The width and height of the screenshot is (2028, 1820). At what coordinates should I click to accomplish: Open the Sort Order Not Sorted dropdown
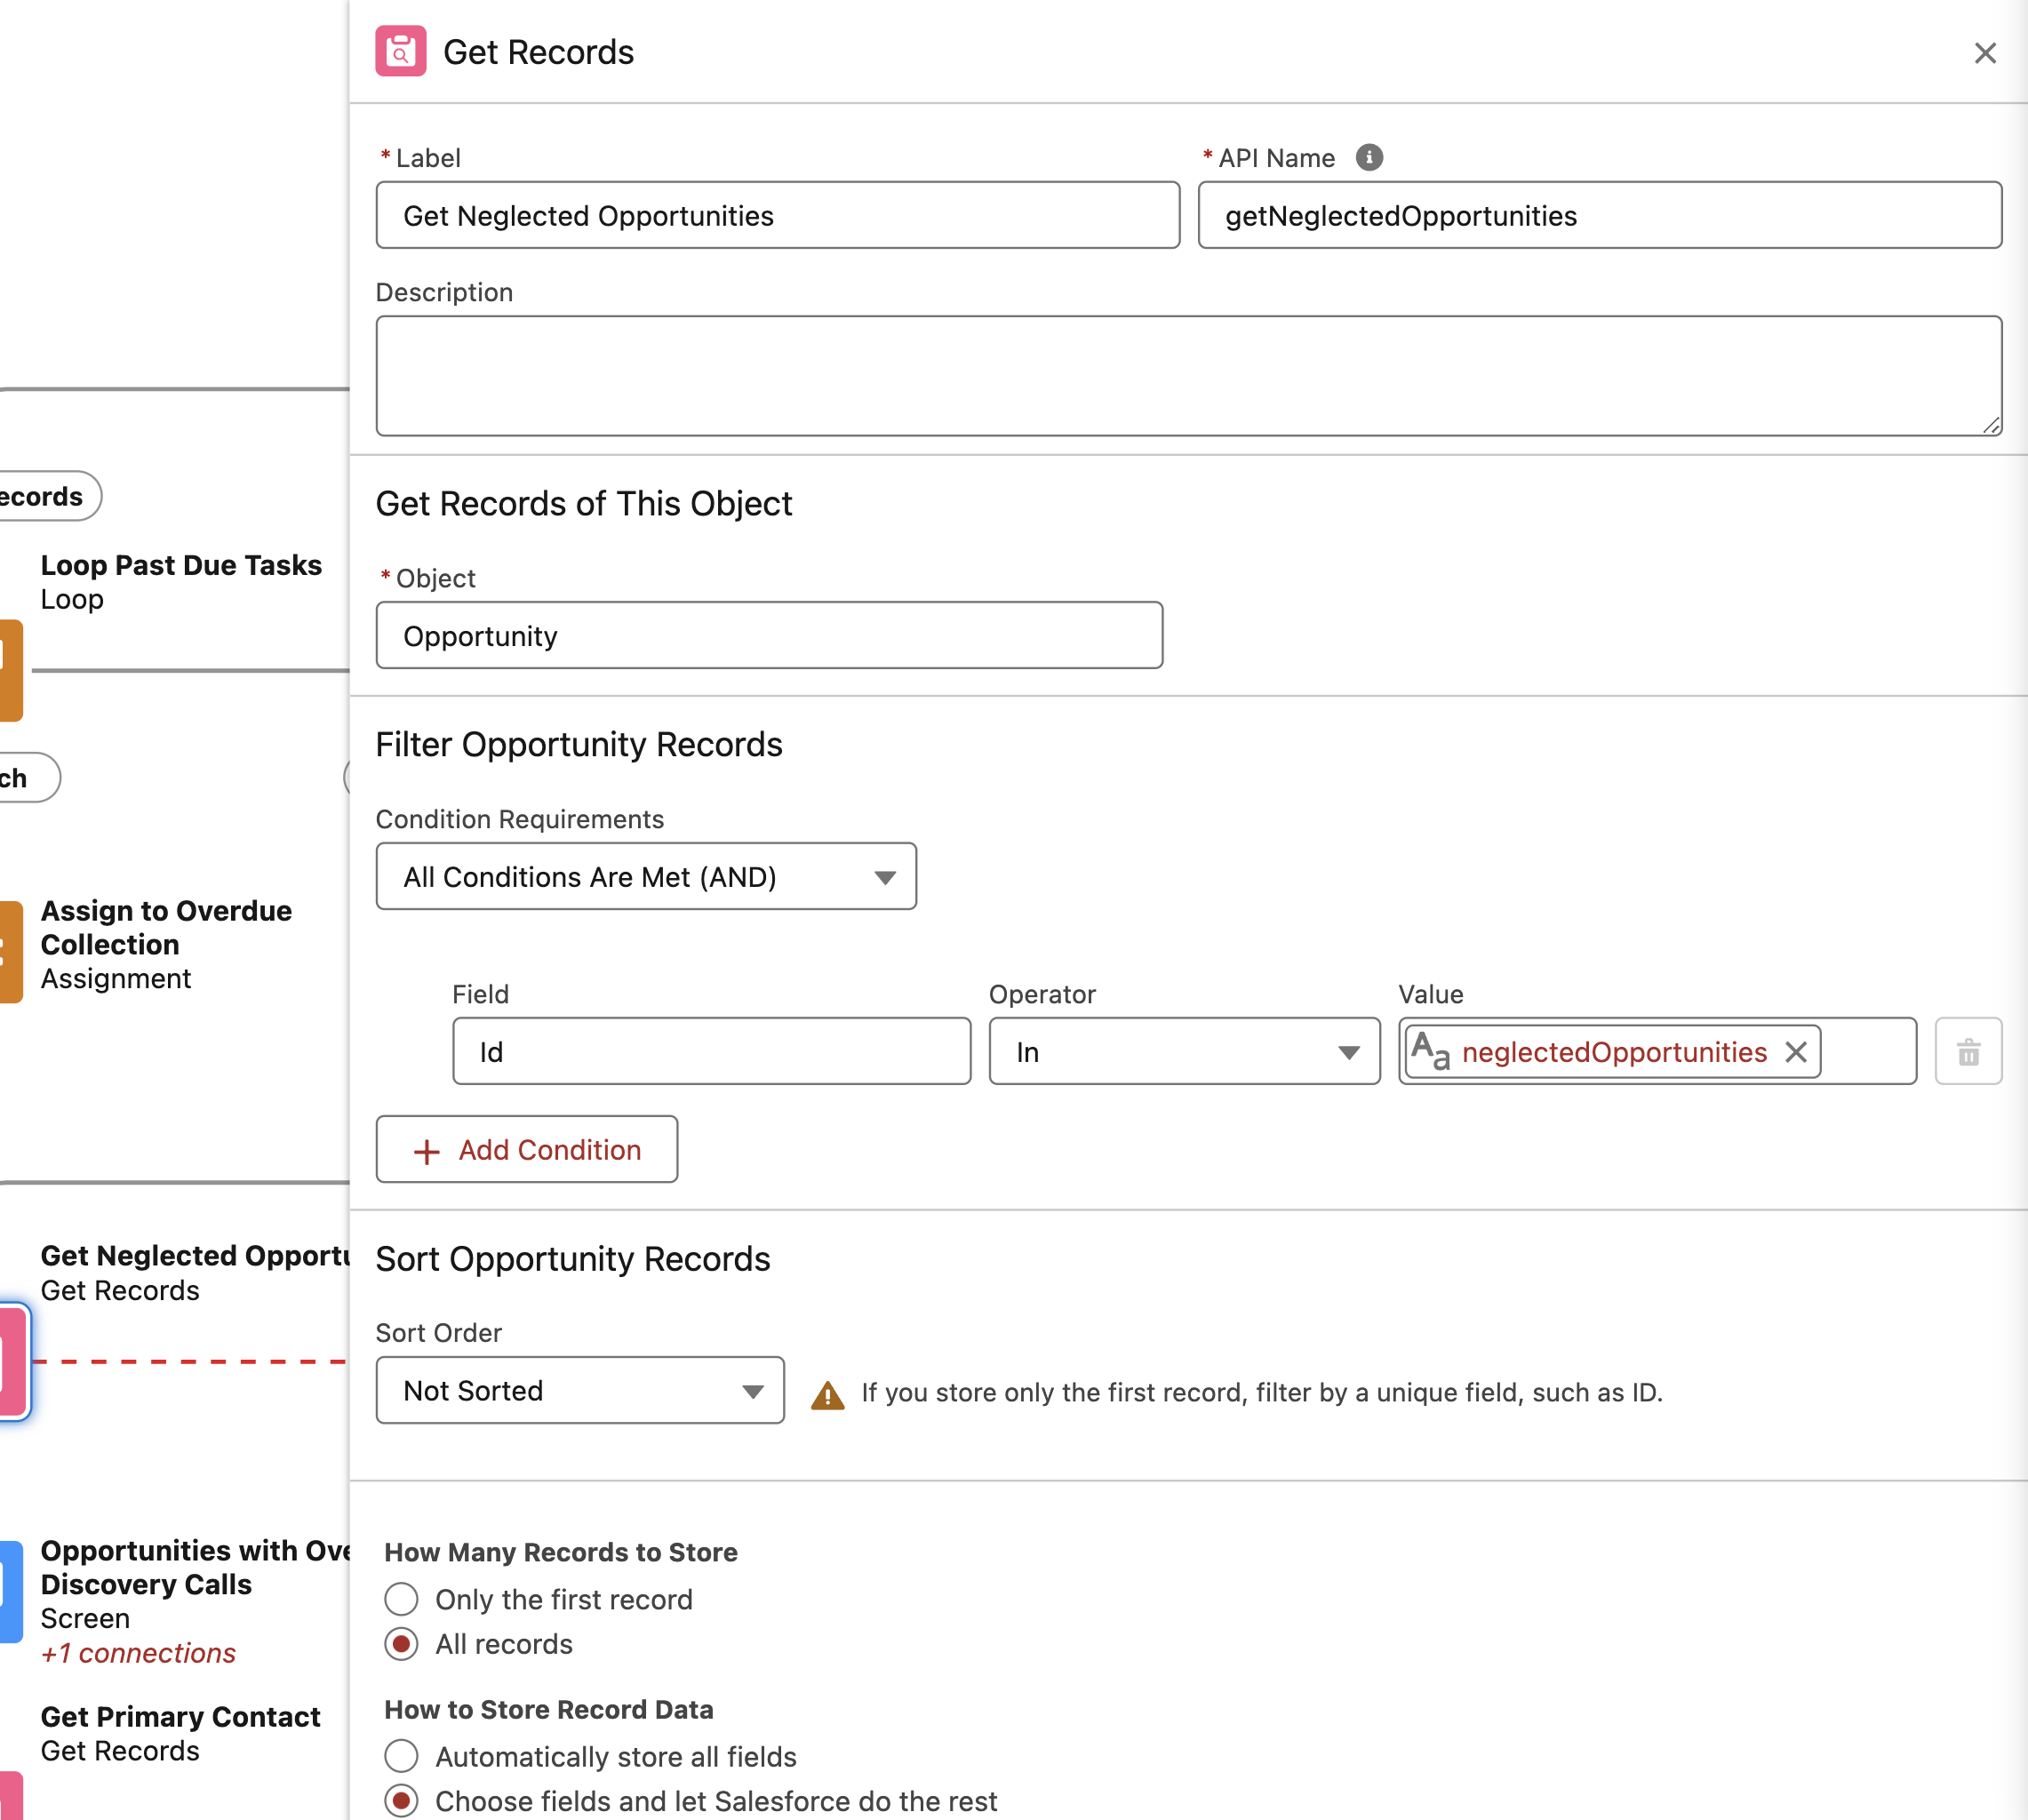(x=580, y=1390)
